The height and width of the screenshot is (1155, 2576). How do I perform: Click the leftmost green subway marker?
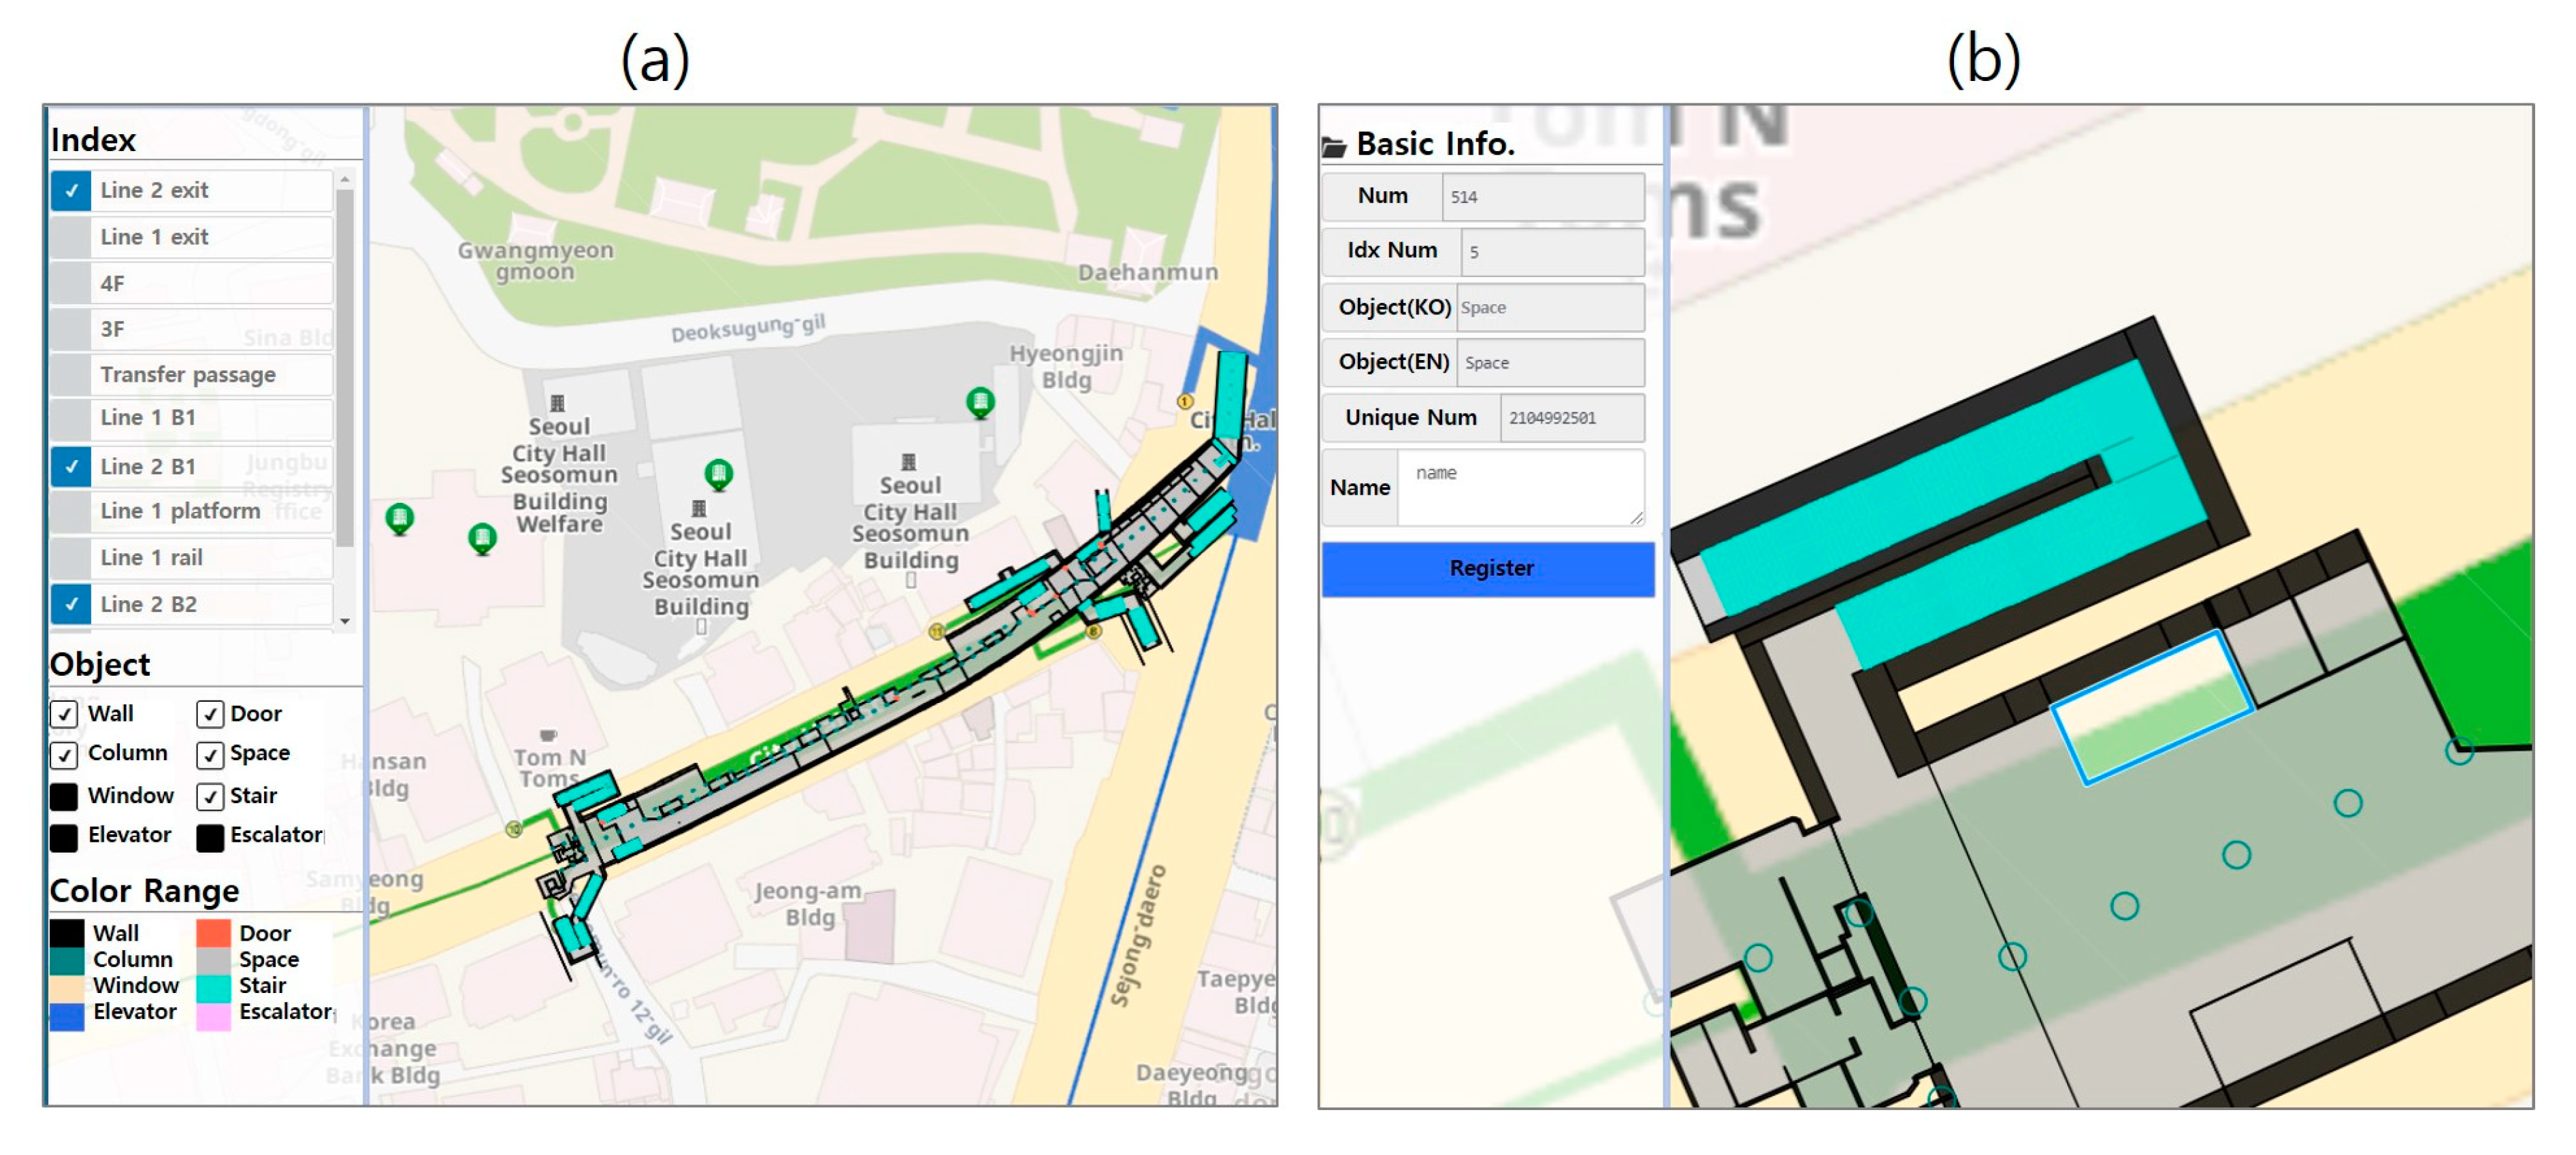coord(399,517)
